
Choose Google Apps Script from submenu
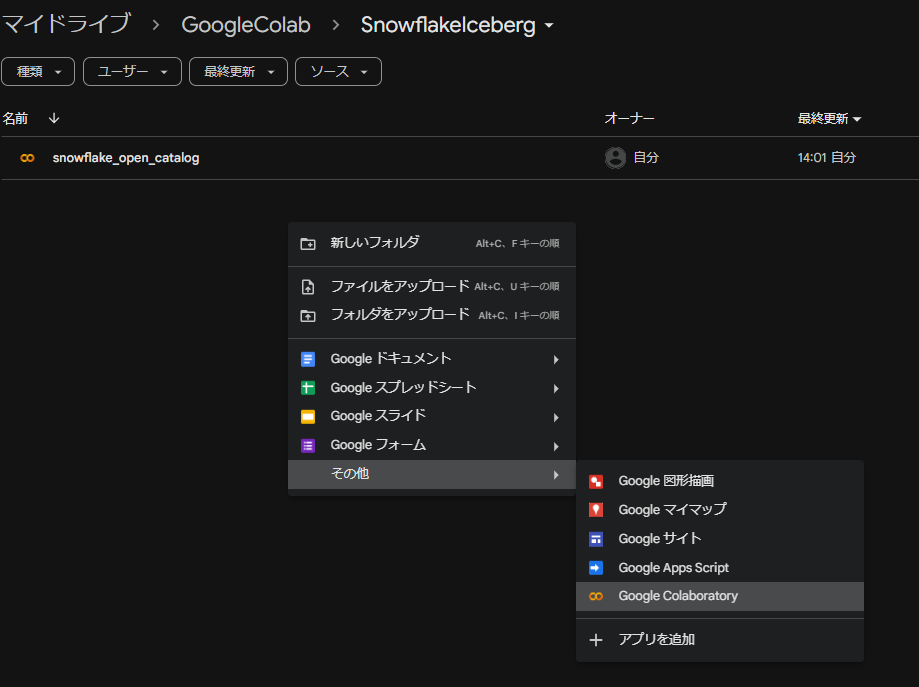click(720, 567)
